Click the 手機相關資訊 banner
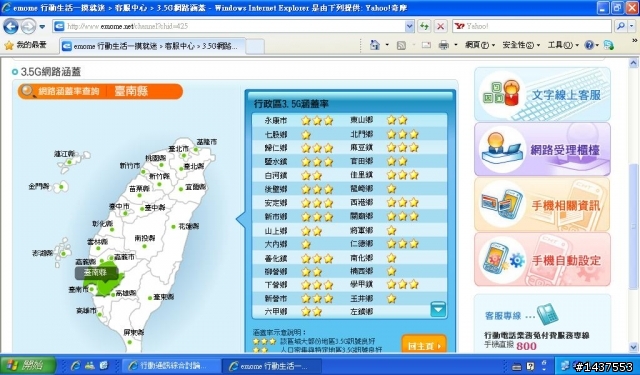 pos(542,204)
